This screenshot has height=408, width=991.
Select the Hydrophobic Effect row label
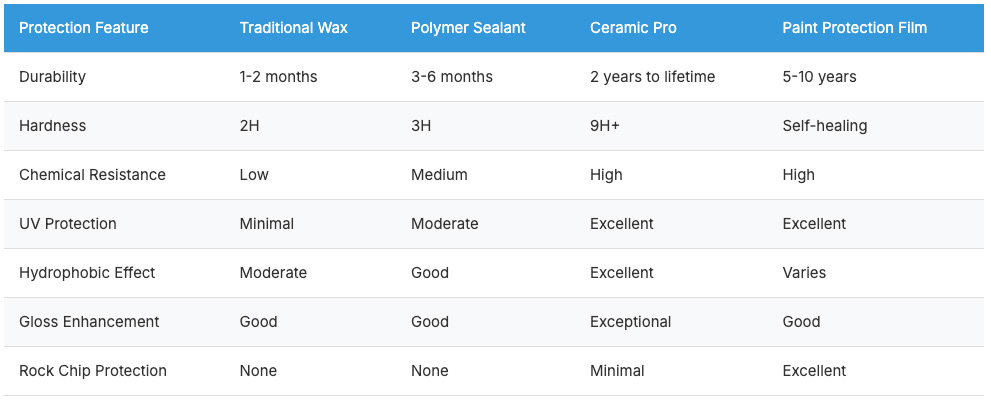[x=87, y=273]
